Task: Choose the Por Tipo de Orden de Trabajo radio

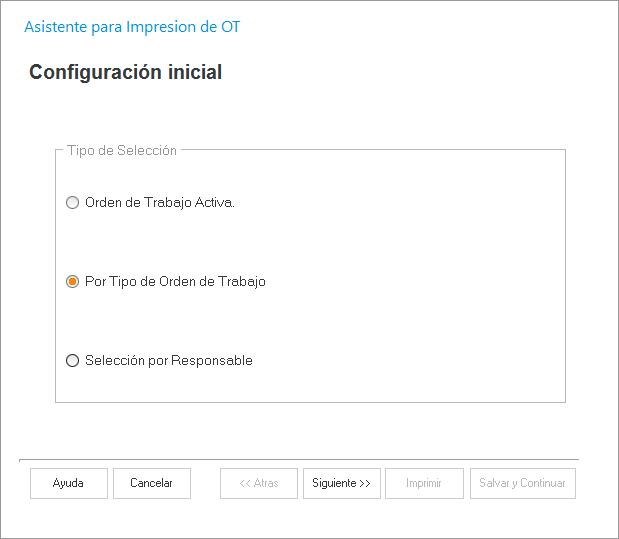Action: click(x=72, y=282)
